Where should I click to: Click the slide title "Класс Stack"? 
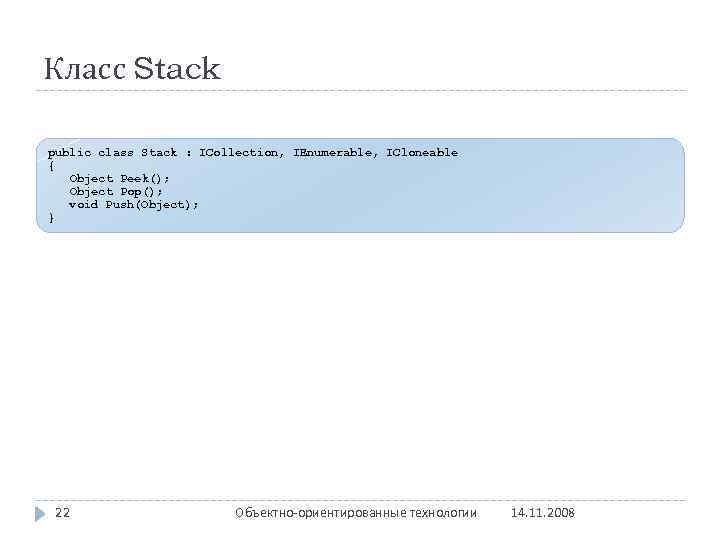pos(132,68)
